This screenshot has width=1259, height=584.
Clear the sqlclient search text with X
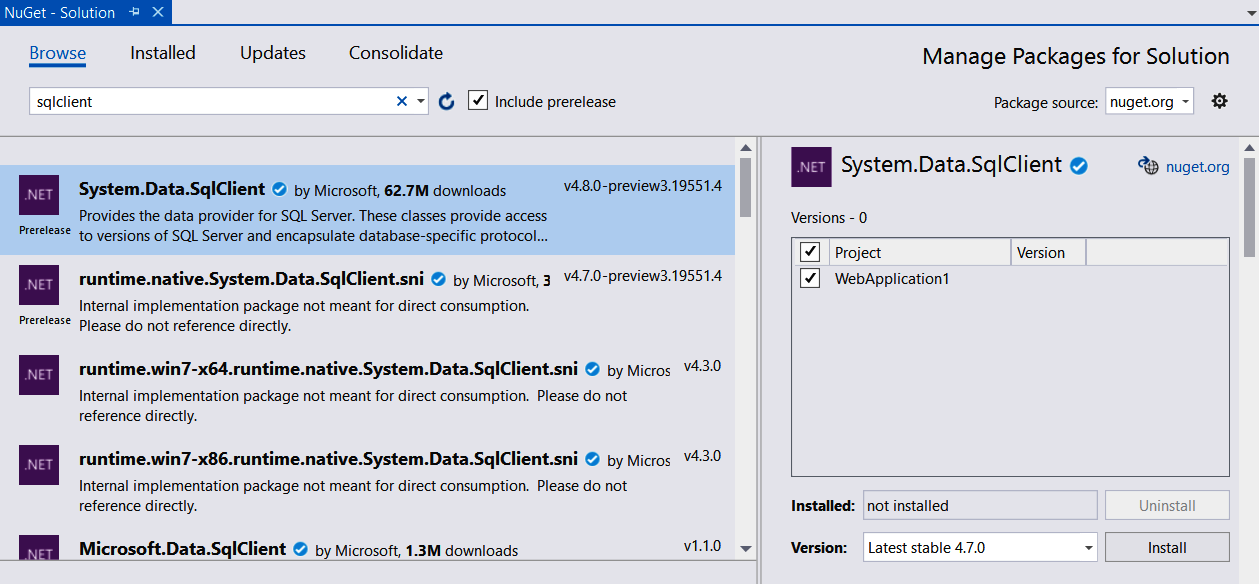402,101
